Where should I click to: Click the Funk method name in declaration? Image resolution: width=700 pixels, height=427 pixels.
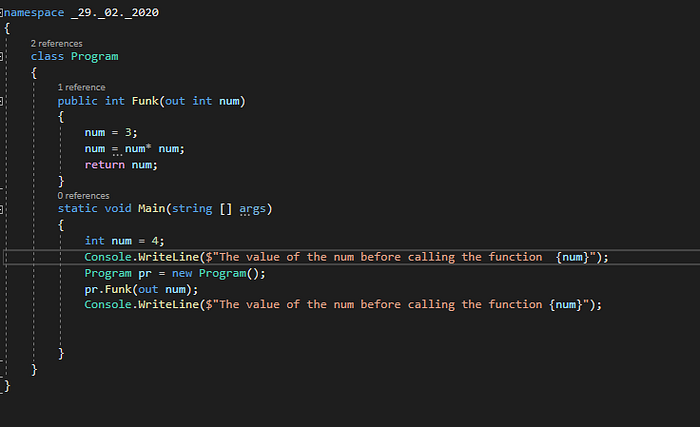[145, 101]
